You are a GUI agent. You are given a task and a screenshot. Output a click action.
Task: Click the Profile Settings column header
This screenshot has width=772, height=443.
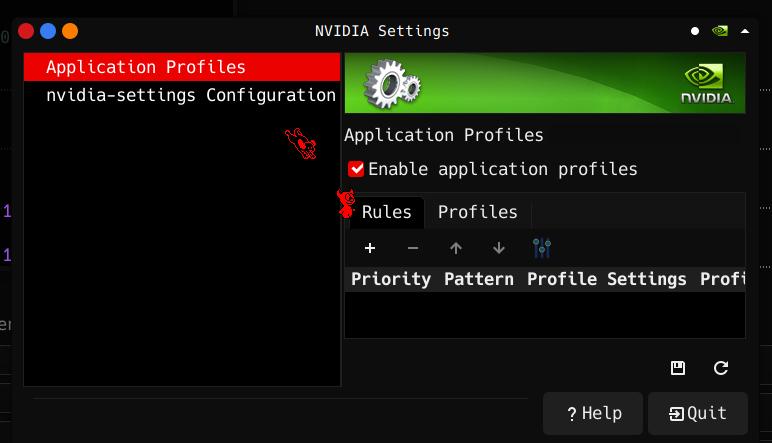click(607, 279)
